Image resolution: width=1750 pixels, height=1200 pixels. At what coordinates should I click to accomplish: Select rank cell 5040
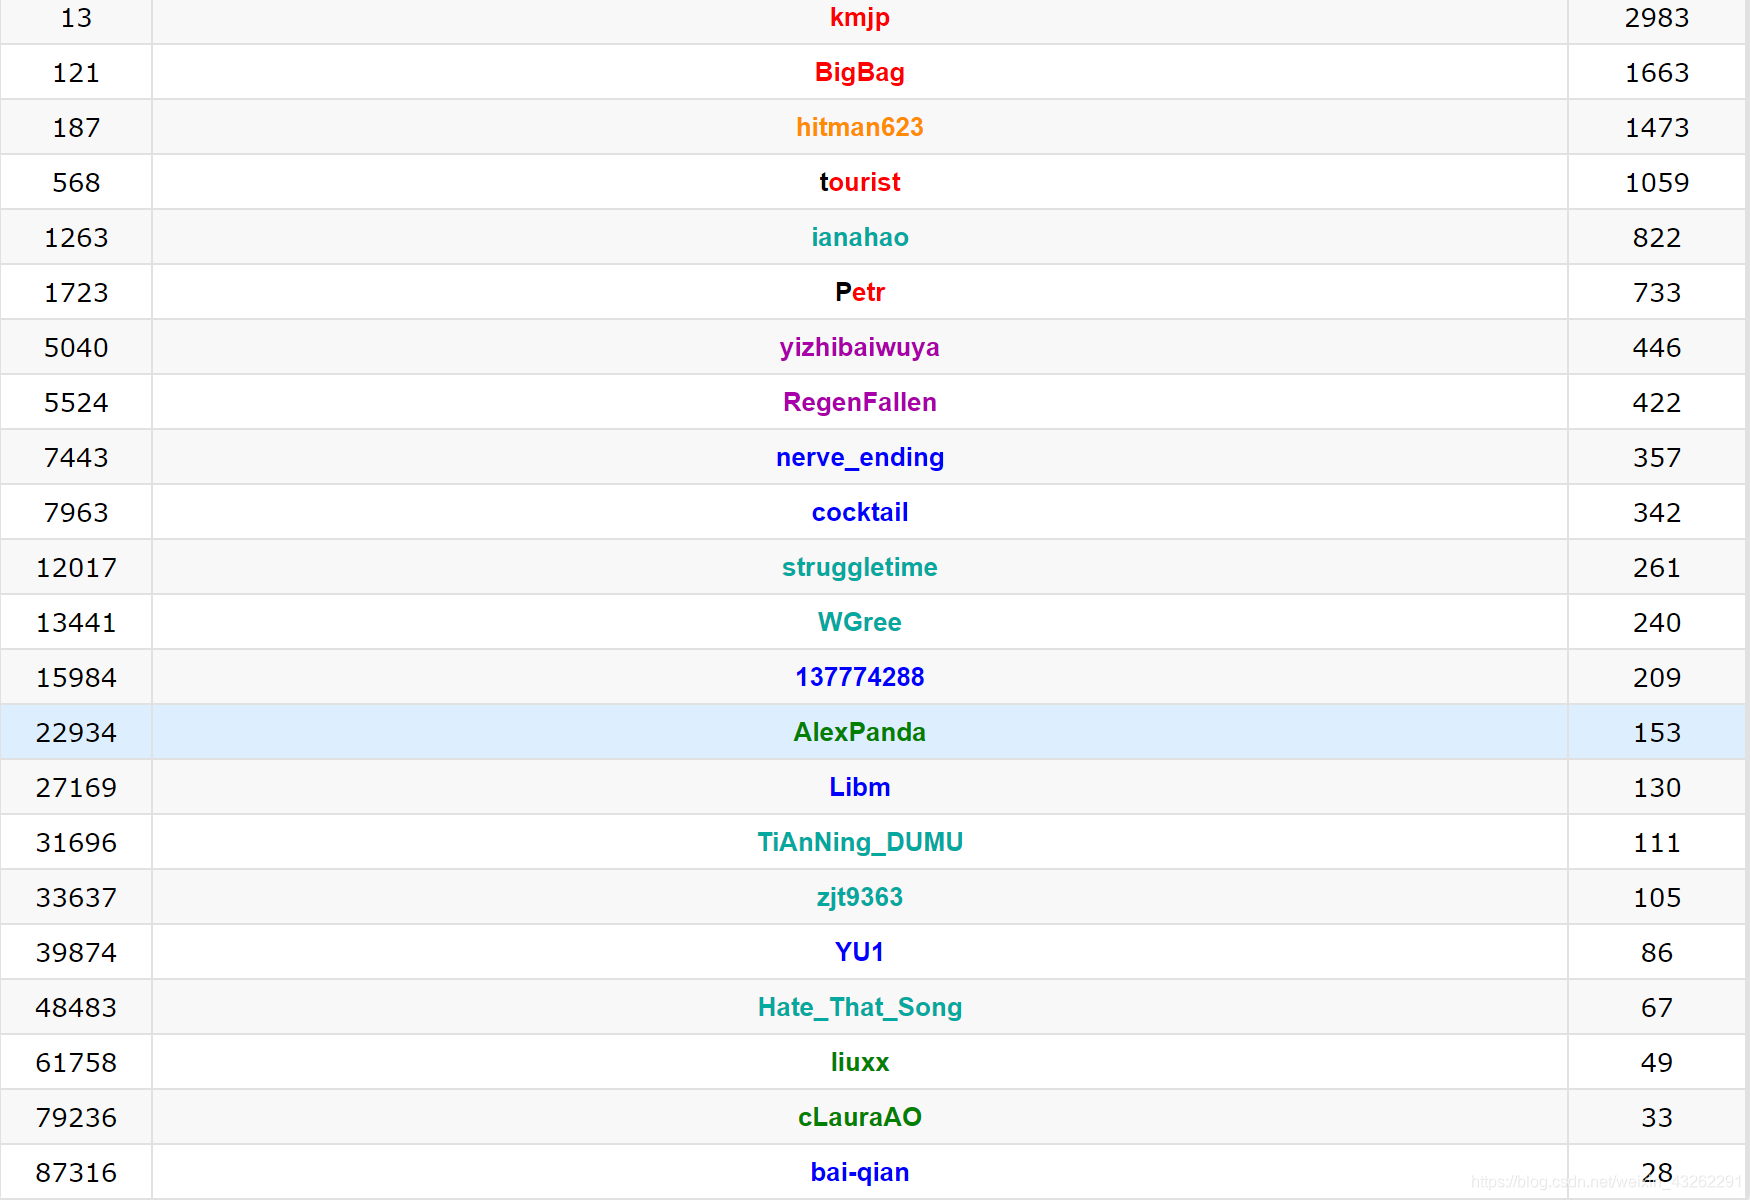(76, 347)
